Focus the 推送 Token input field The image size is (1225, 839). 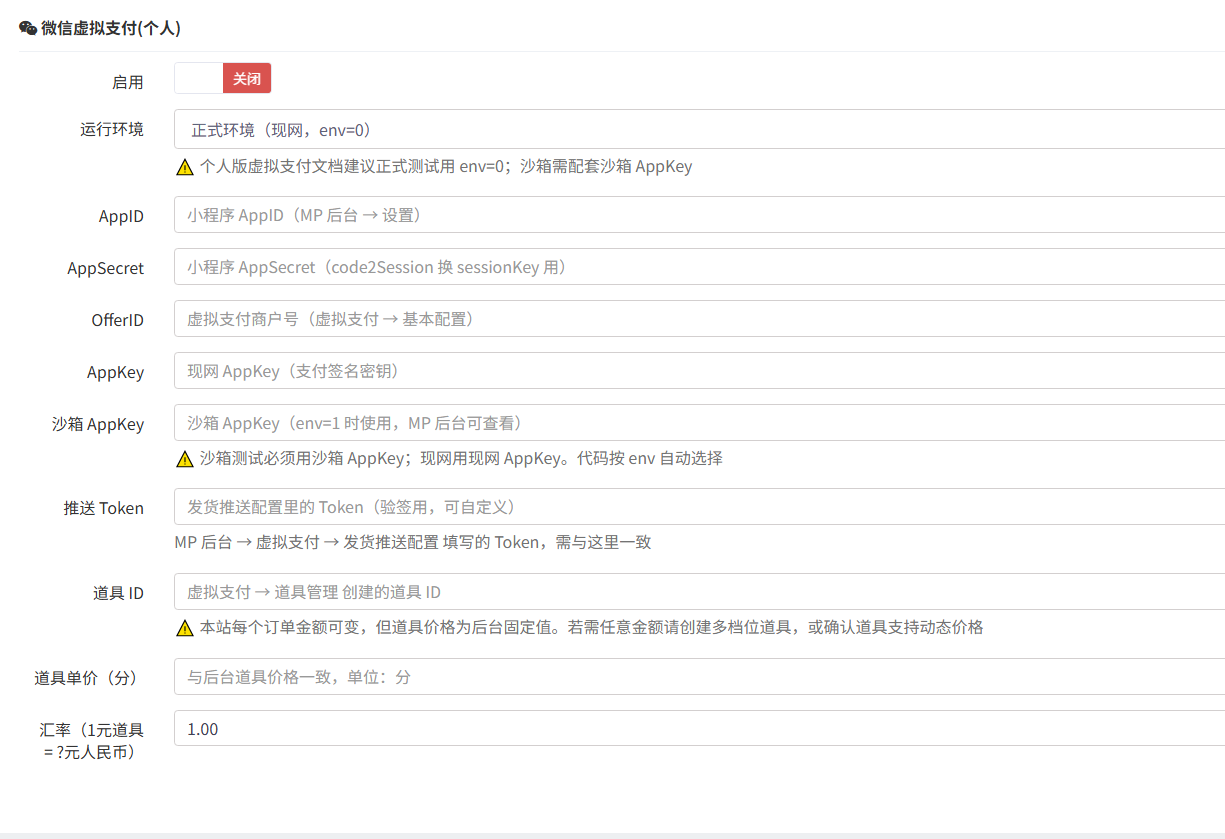pyautogui.click(x=699, y=507)
